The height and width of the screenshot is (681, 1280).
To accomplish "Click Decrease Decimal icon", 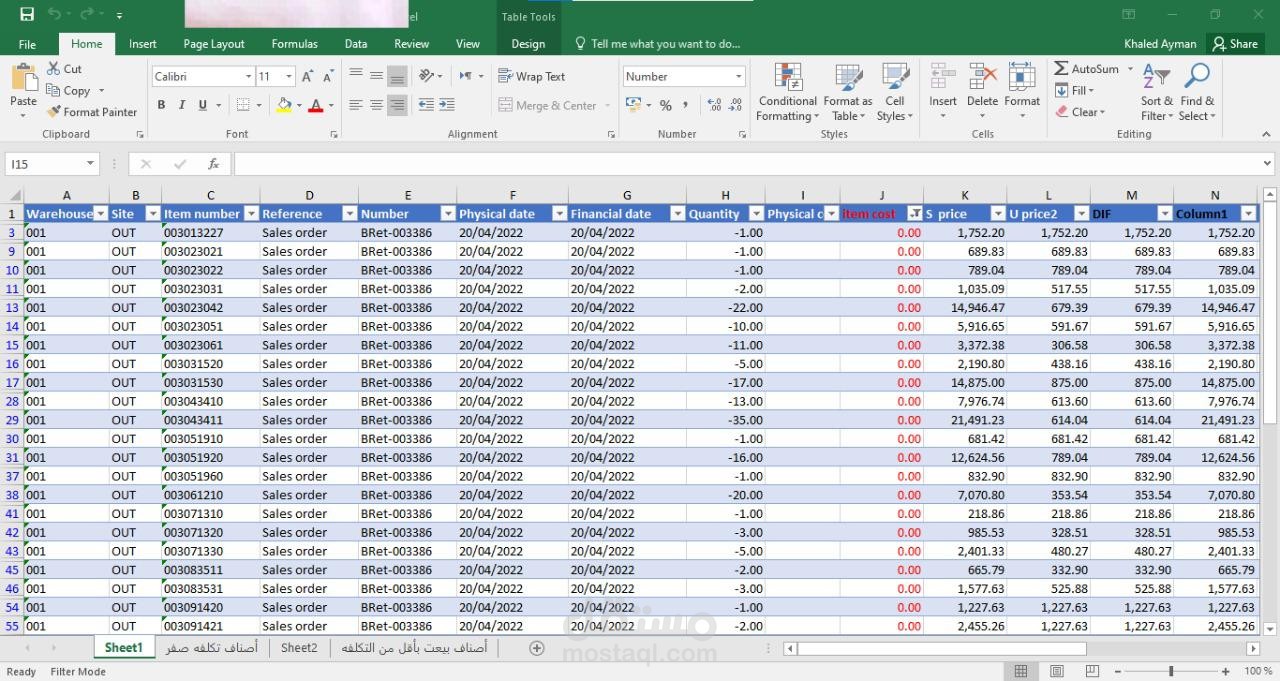I will pos(736,105).
